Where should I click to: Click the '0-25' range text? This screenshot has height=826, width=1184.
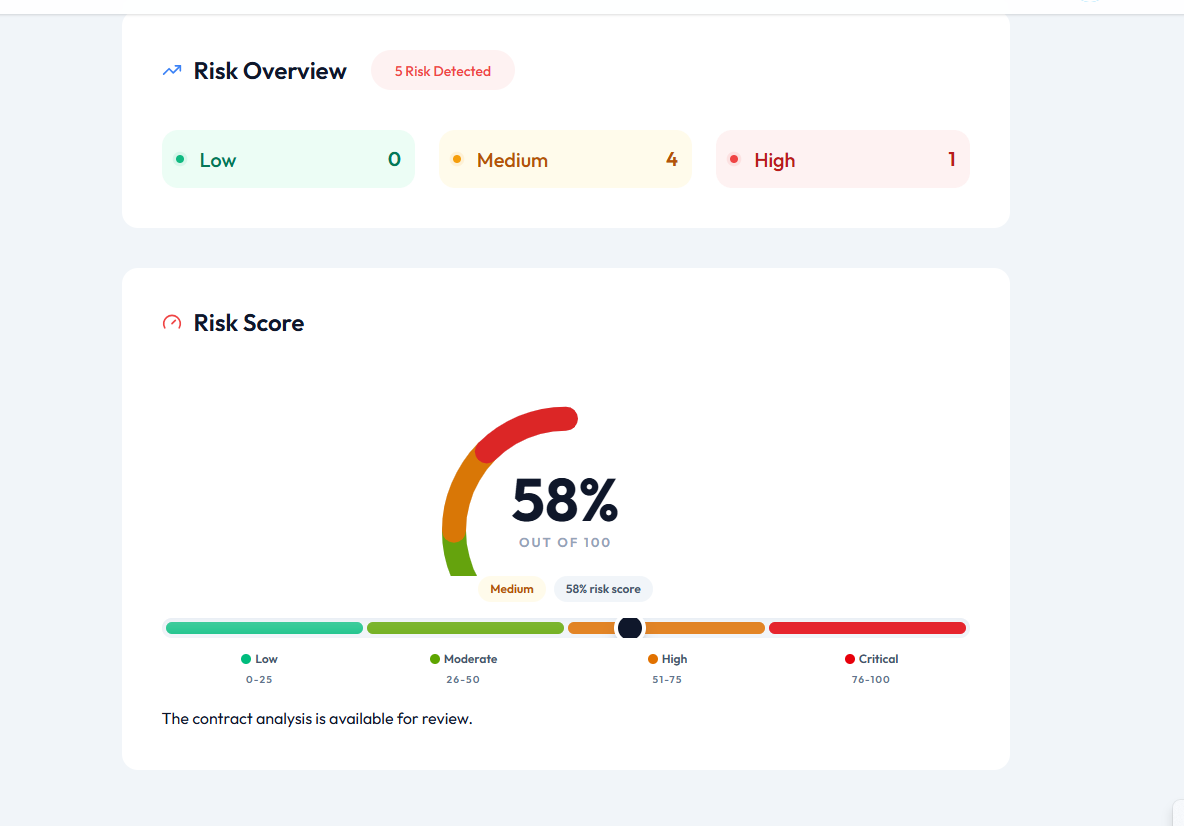point(259,680)
